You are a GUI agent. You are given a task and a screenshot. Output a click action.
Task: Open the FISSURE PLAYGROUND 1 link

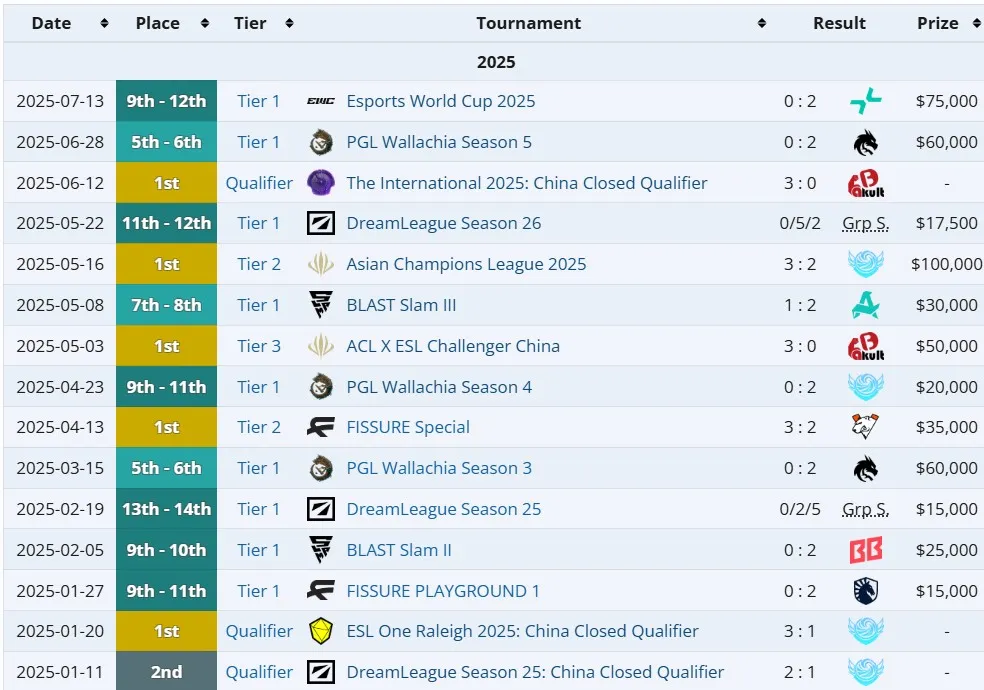pyautogui.click(x=442, y=591)
